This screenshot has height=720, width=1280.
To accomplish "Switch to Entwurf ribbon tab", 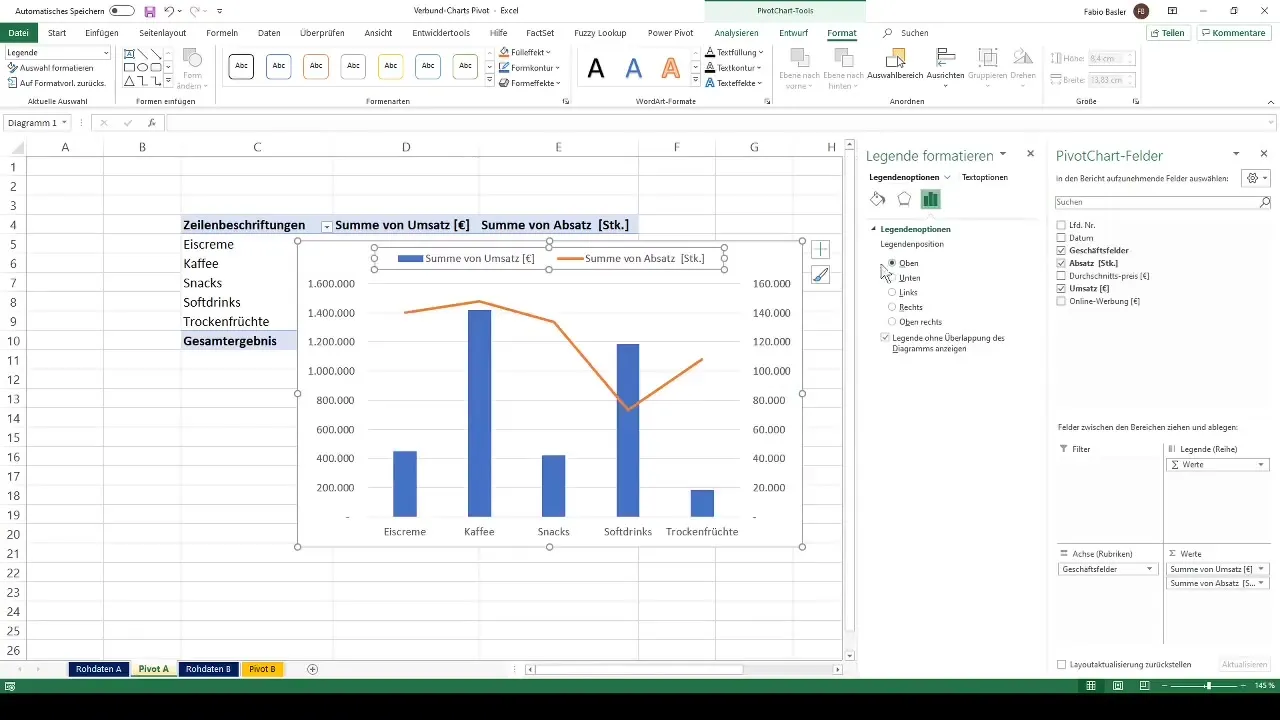I will (x=793, y=33).
